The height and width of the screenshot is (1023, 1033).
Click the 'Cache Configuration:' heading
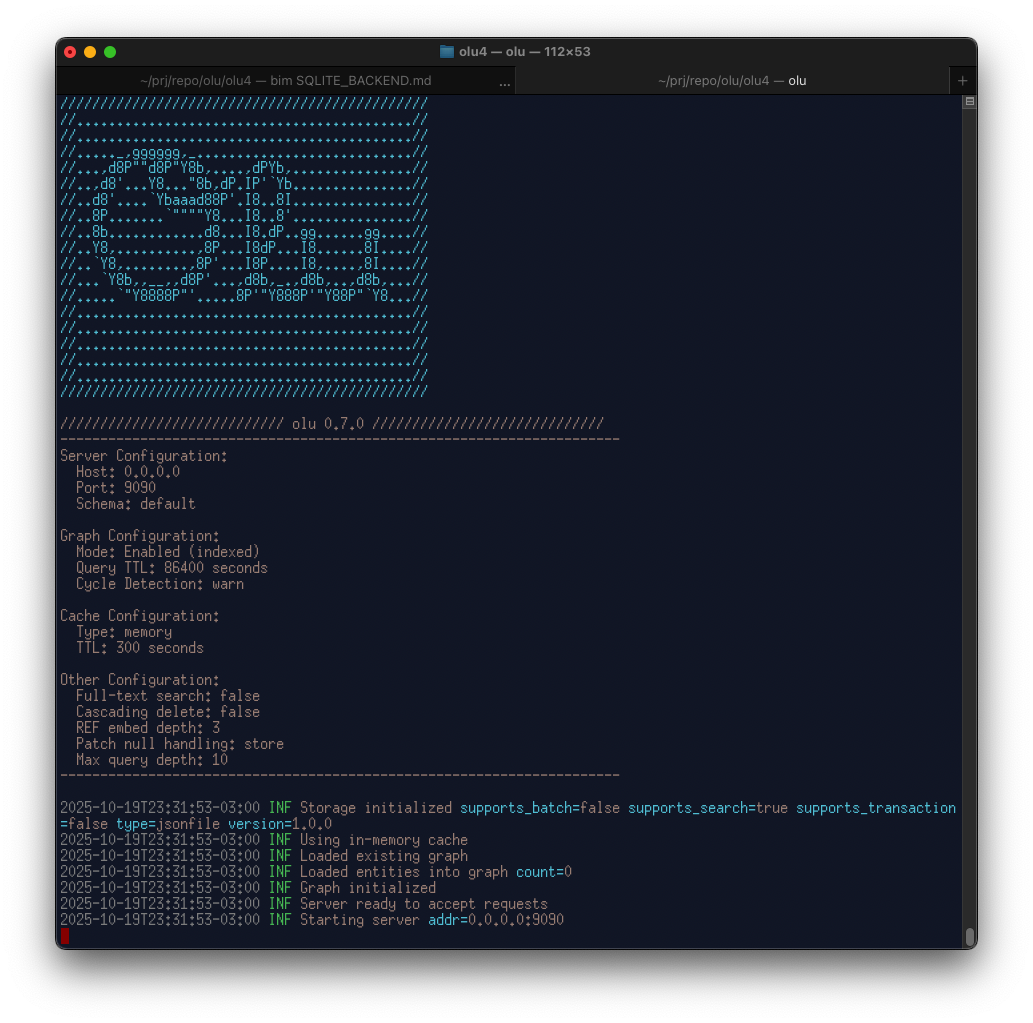click(x=140, y=616)
